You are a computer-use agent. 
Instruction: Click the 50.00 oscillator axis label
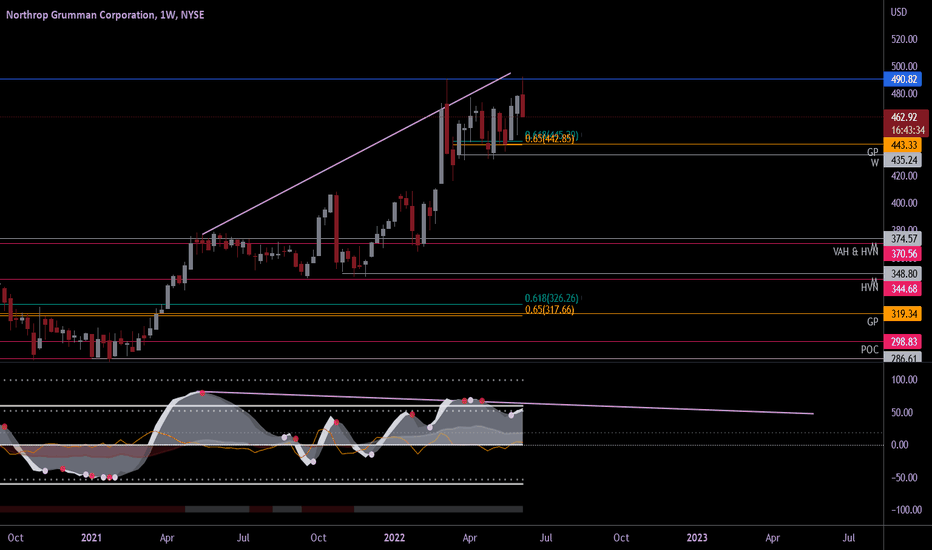pos(902,413)
